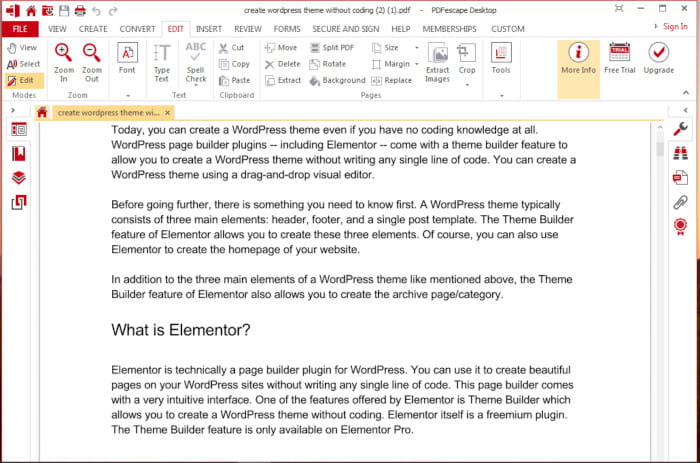This screenshot has height=463, width=700.
Task: Extract pages with Extract
Action: pos(283,80)
